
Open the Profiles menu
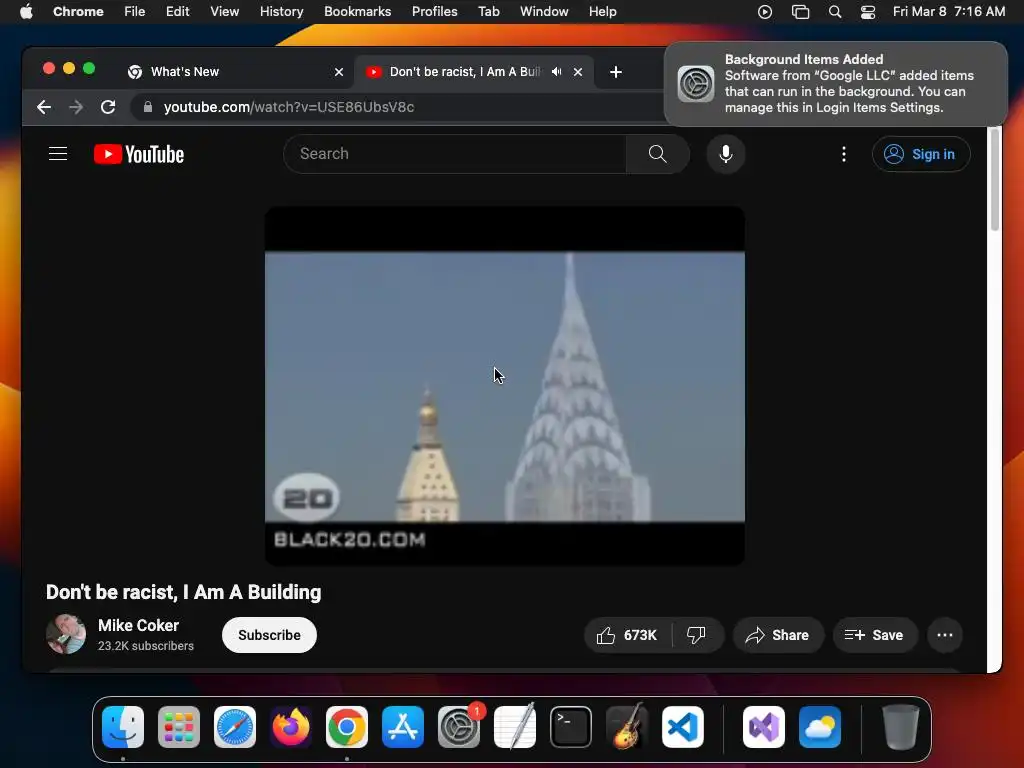tap(434, 12)
